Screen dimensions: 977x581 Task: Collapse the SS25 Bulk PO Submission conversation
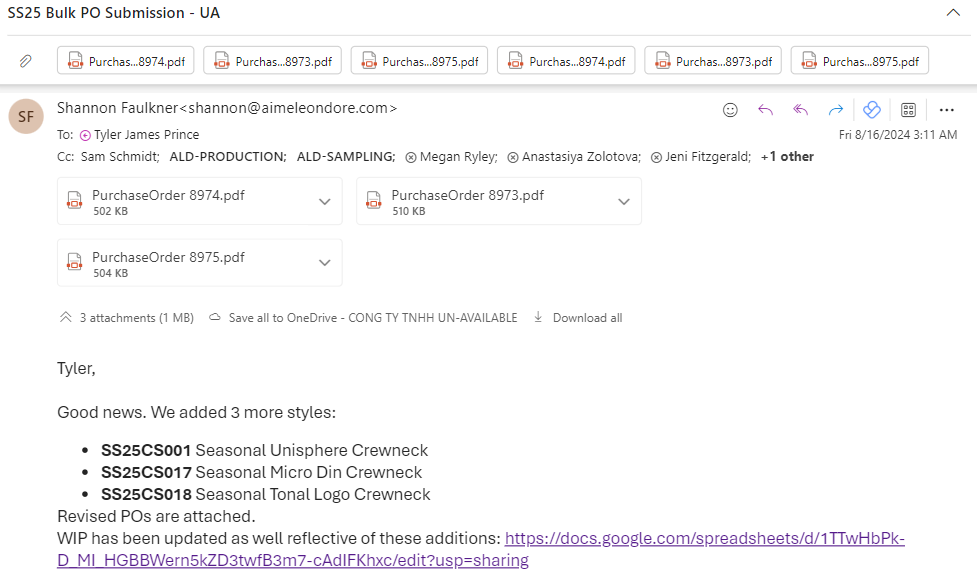pos(953,12)
